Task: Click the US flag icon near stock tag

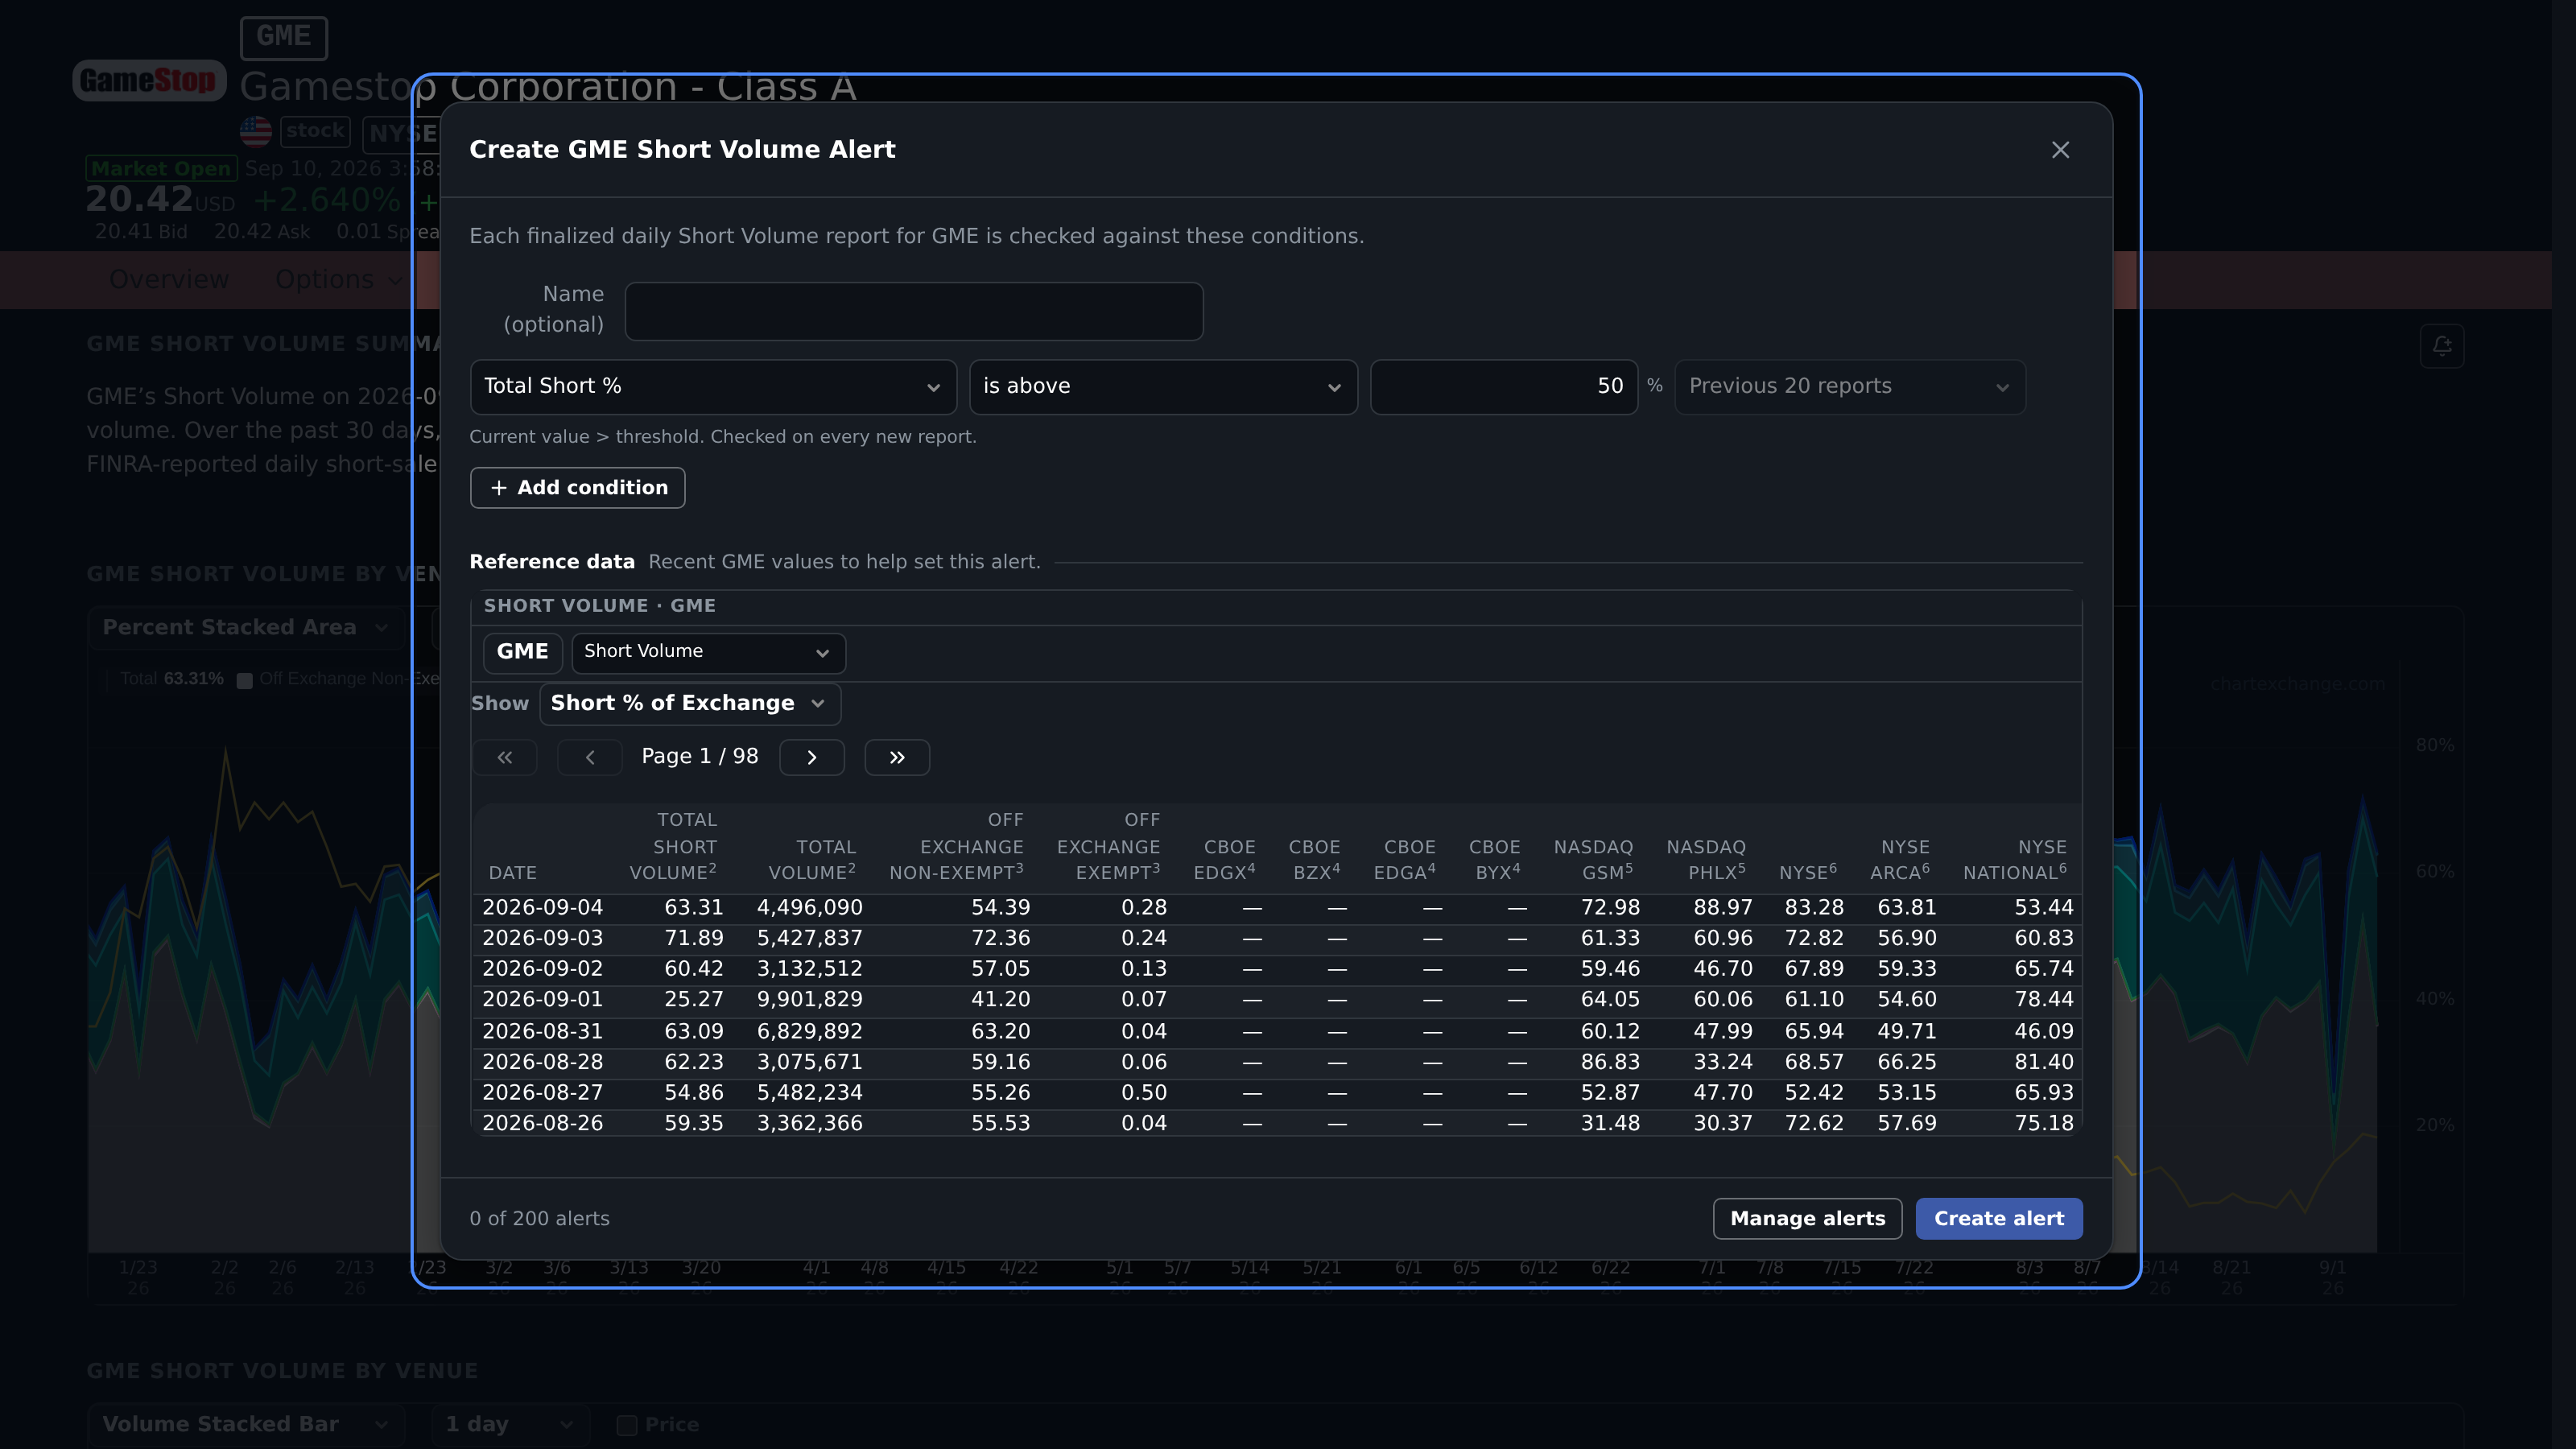Action: [x=256, y=131]
